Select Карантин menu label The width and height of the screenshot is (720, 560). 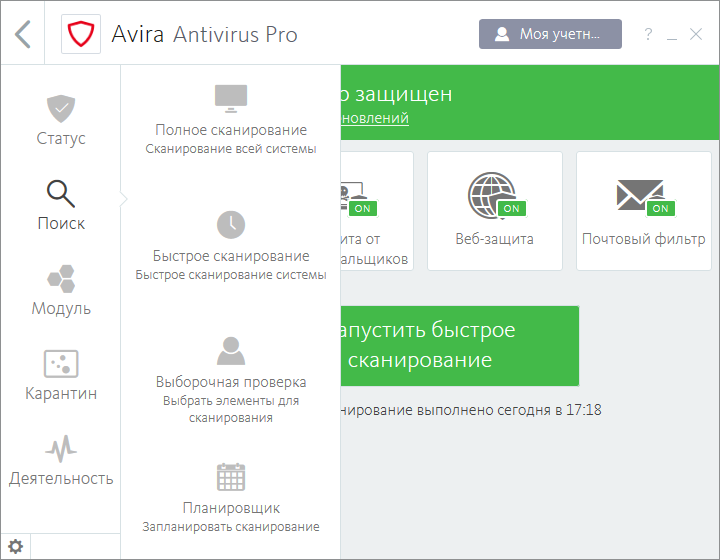coord(61,393)
